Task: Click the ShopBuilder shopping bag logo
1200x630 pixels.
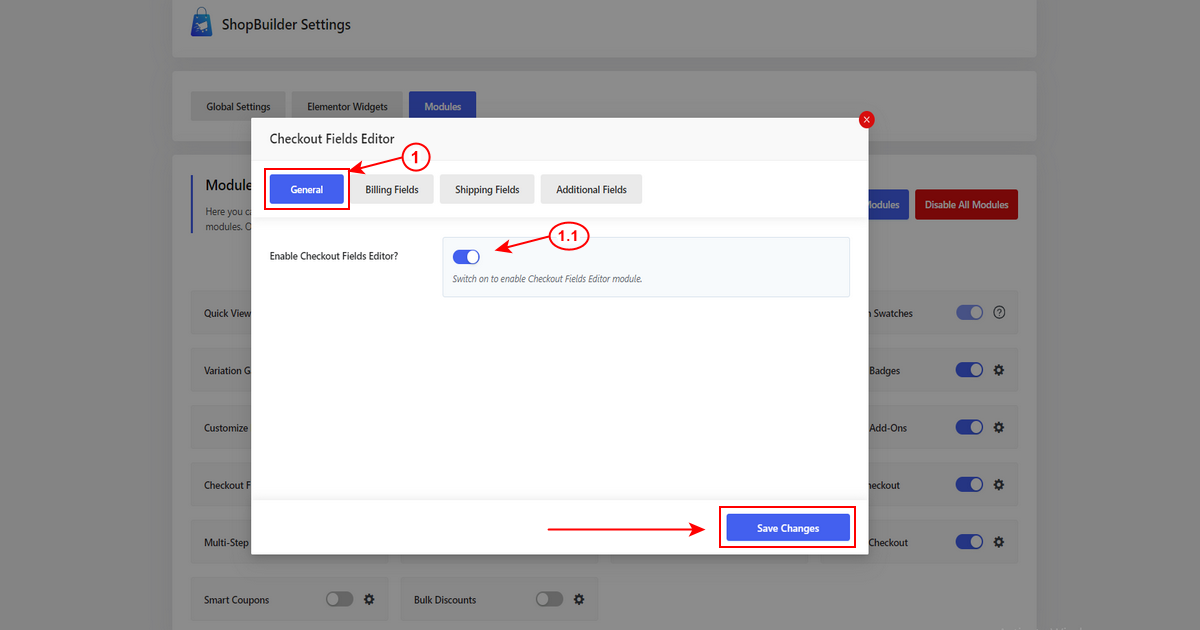Action: 201,23
